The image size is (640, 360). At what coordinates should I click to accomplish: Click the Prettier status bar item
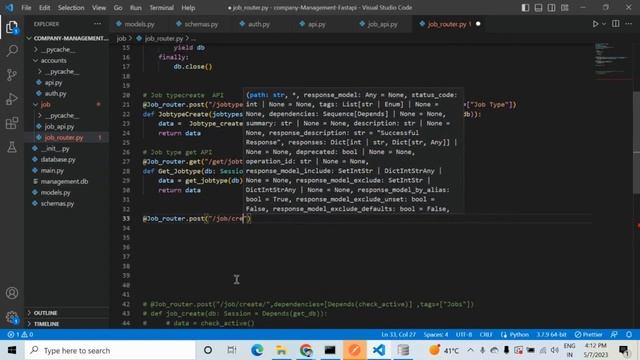[x=588, y=334]
